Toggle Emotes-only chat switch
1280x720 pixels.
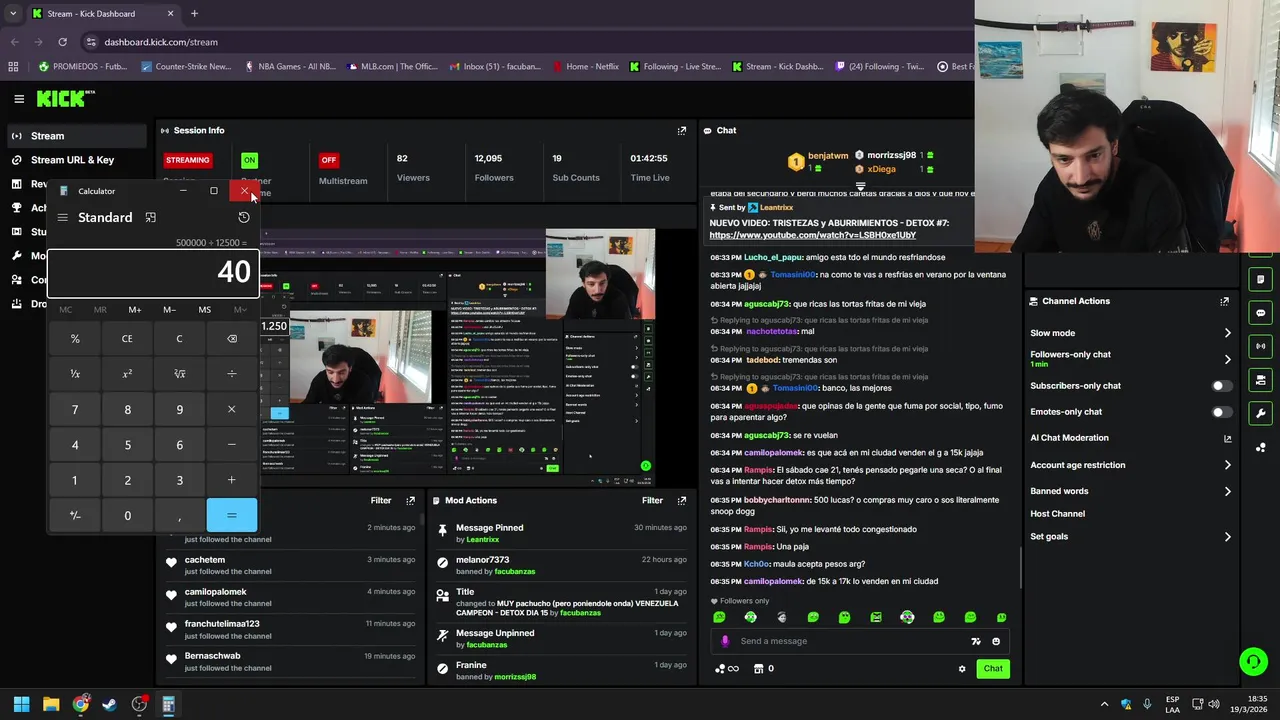point(1221,412)
